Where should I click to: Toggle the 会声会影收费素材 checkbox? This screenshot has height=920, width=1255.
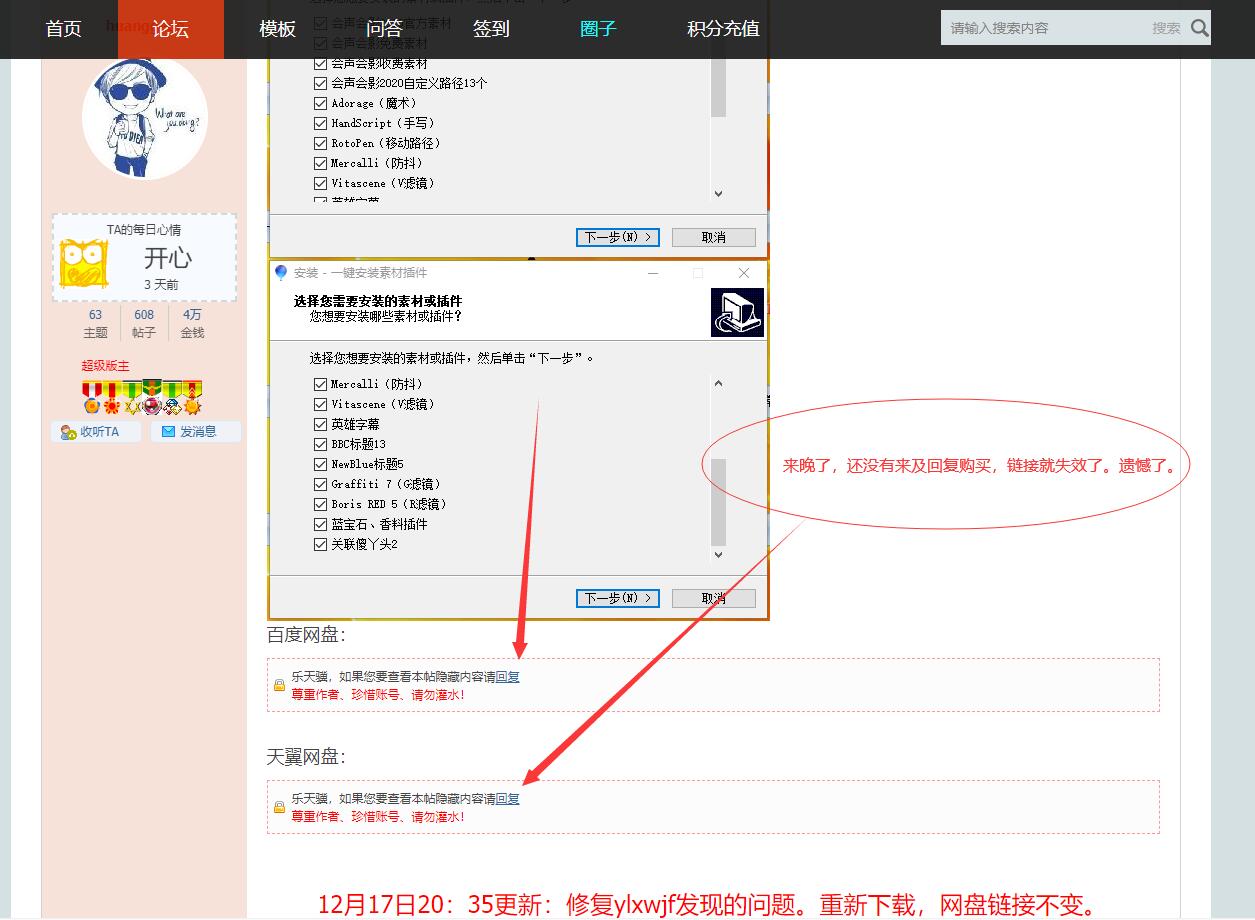pyautogui.click(x=320, y=63)
